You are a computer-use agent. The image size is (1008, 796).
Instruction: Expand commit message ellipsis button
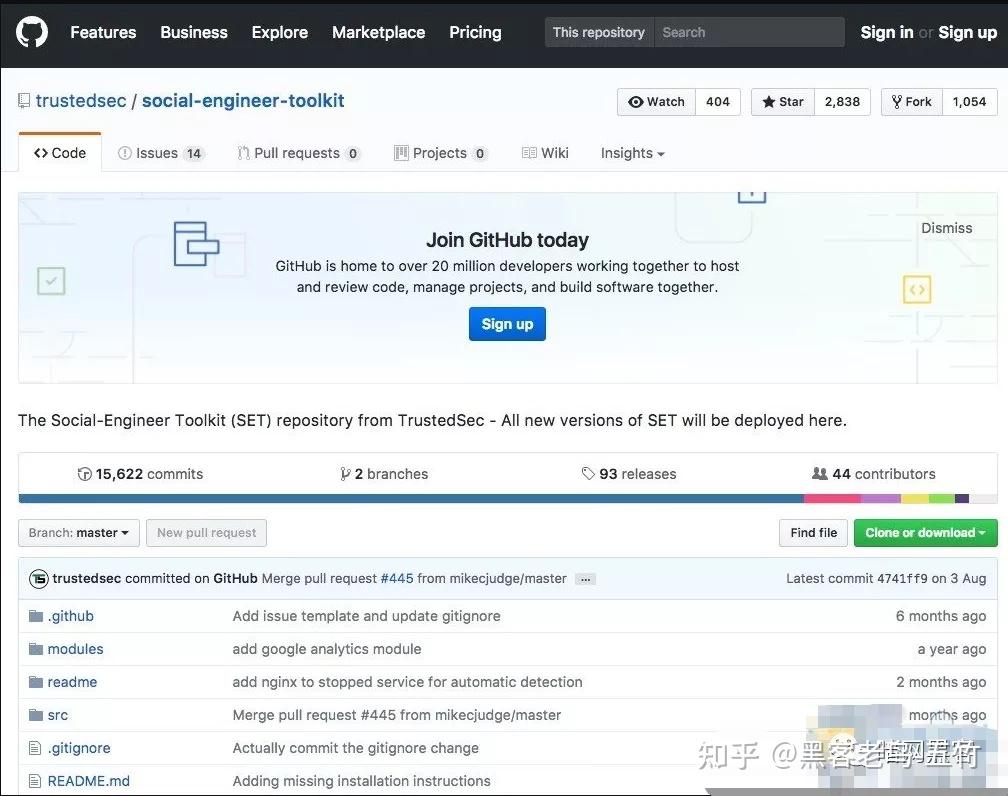pos(585,579)
